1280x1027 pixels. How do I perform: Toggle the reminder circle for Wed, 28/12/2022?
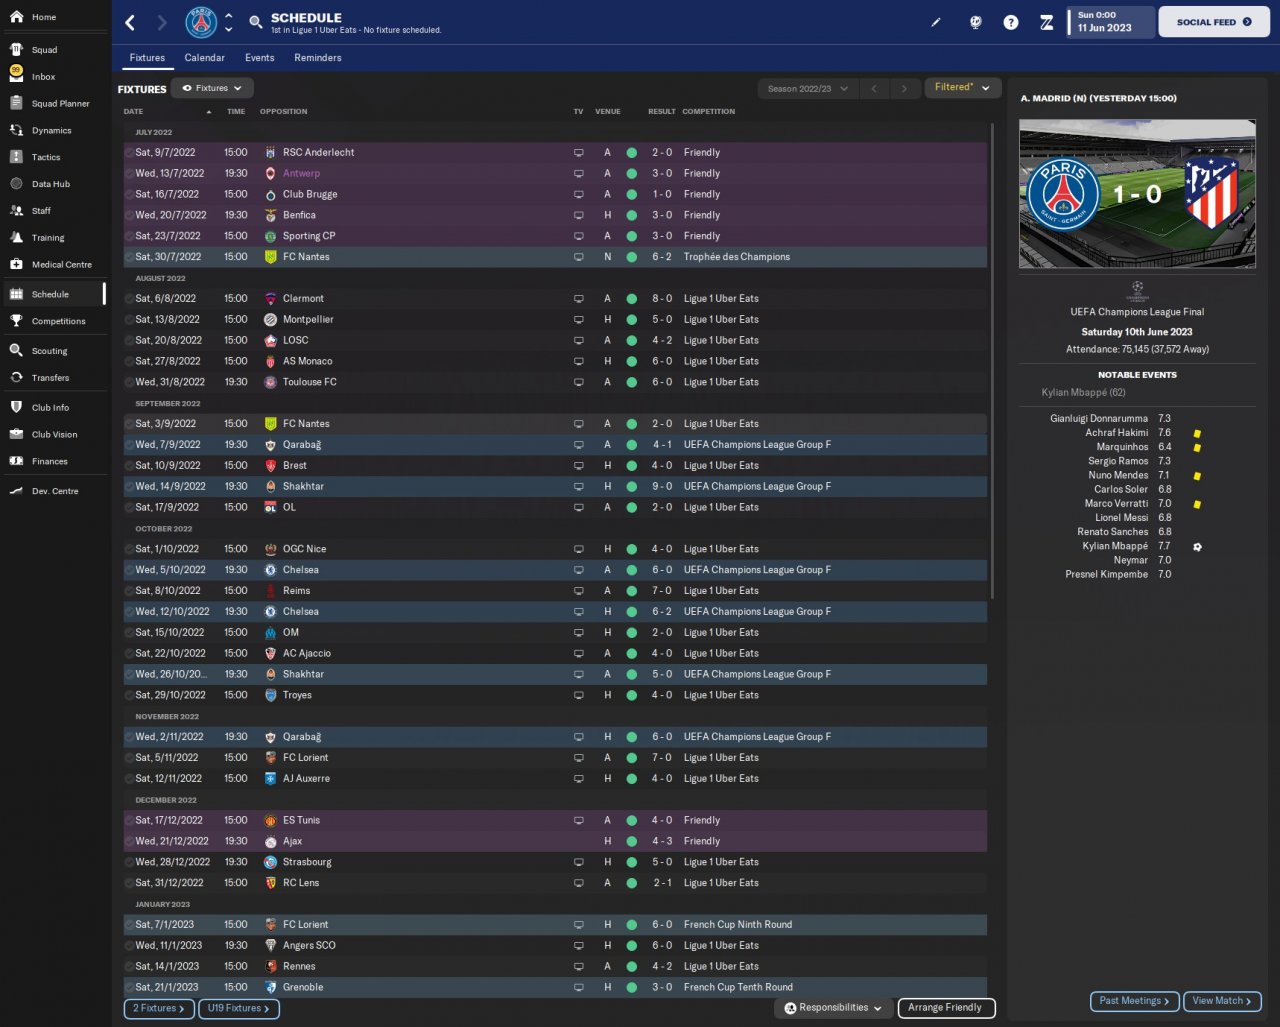tap(129, 862)
